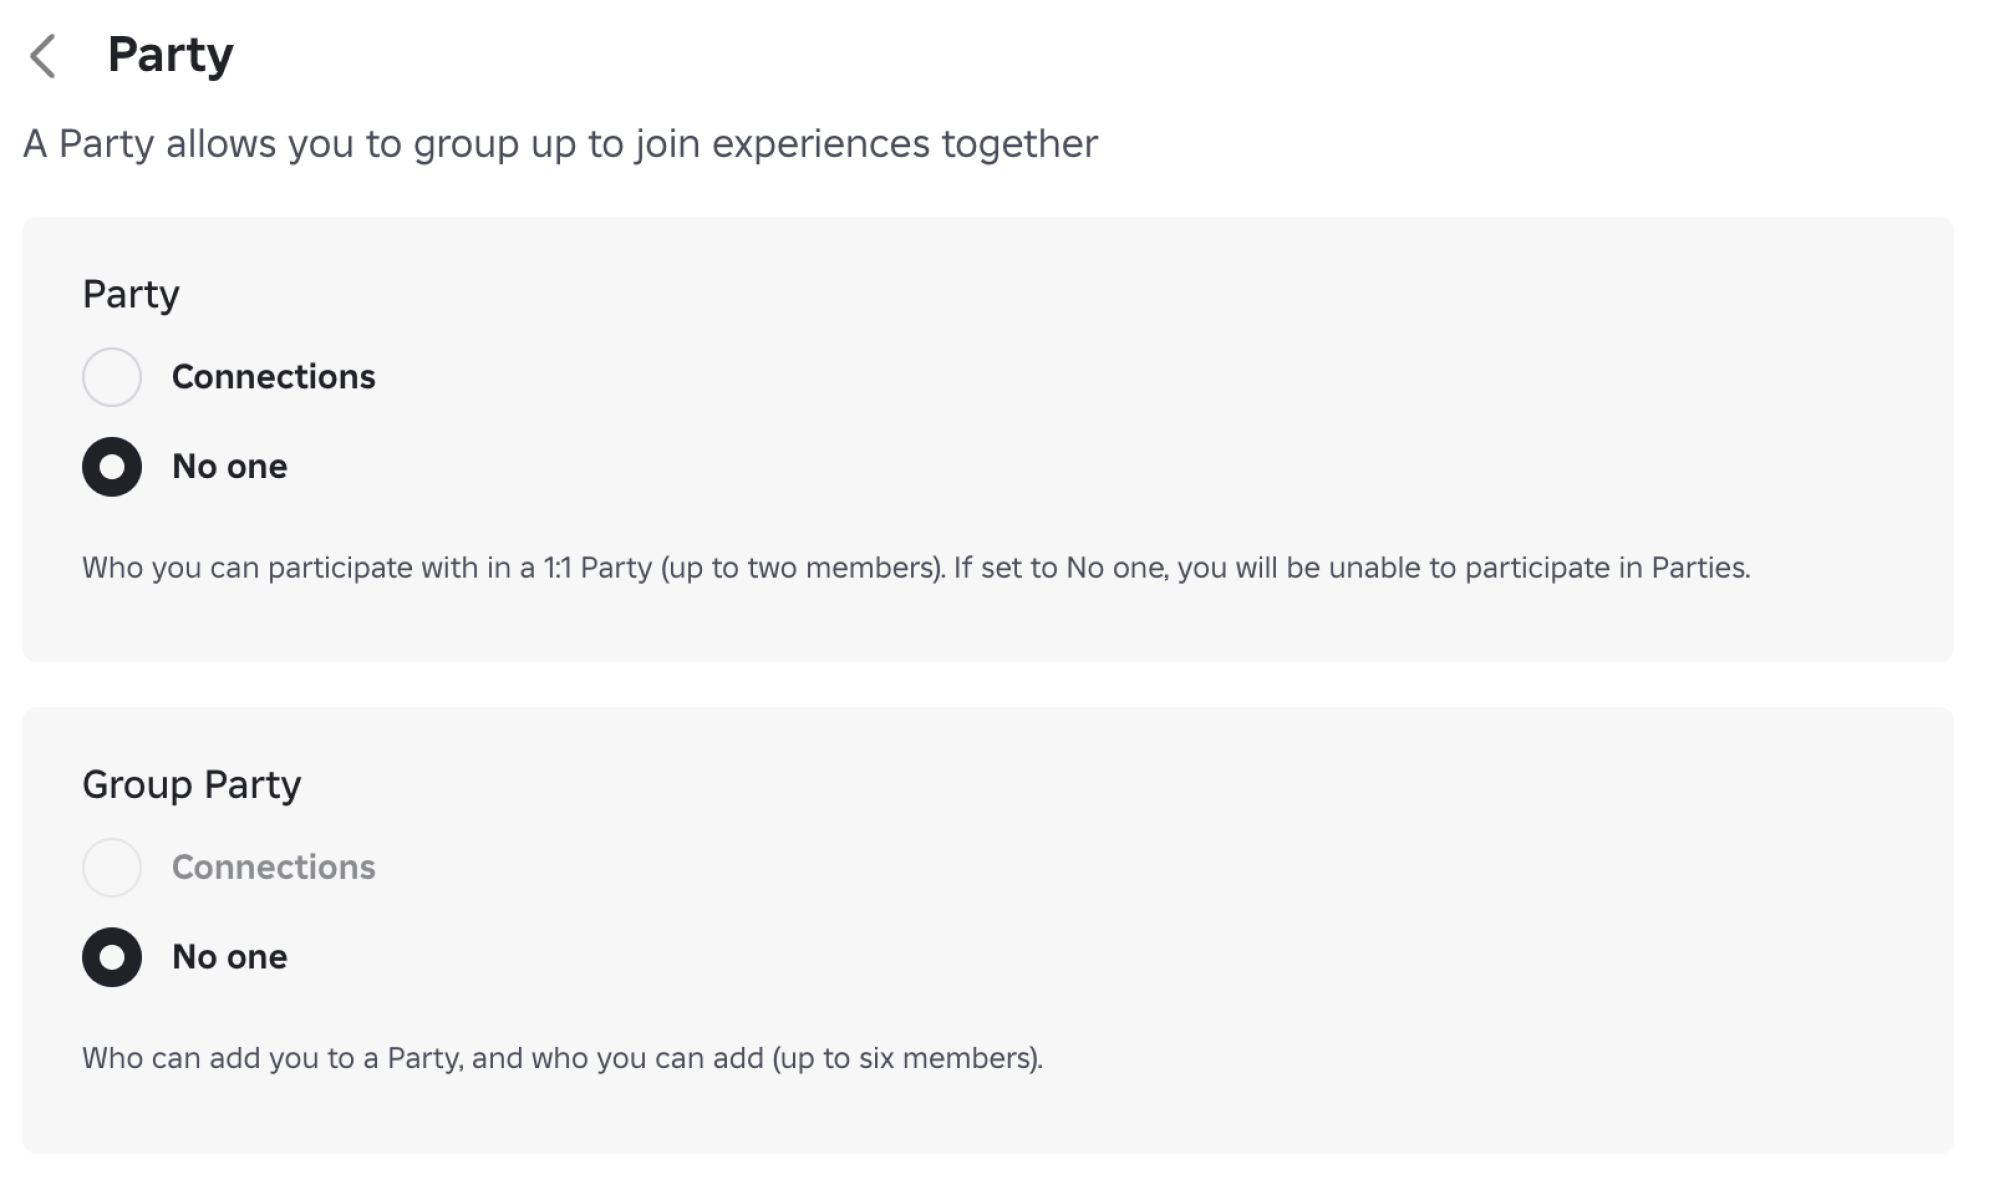Click the No one label in Party section
1999x1200 pixels.
tap(229, 467)
